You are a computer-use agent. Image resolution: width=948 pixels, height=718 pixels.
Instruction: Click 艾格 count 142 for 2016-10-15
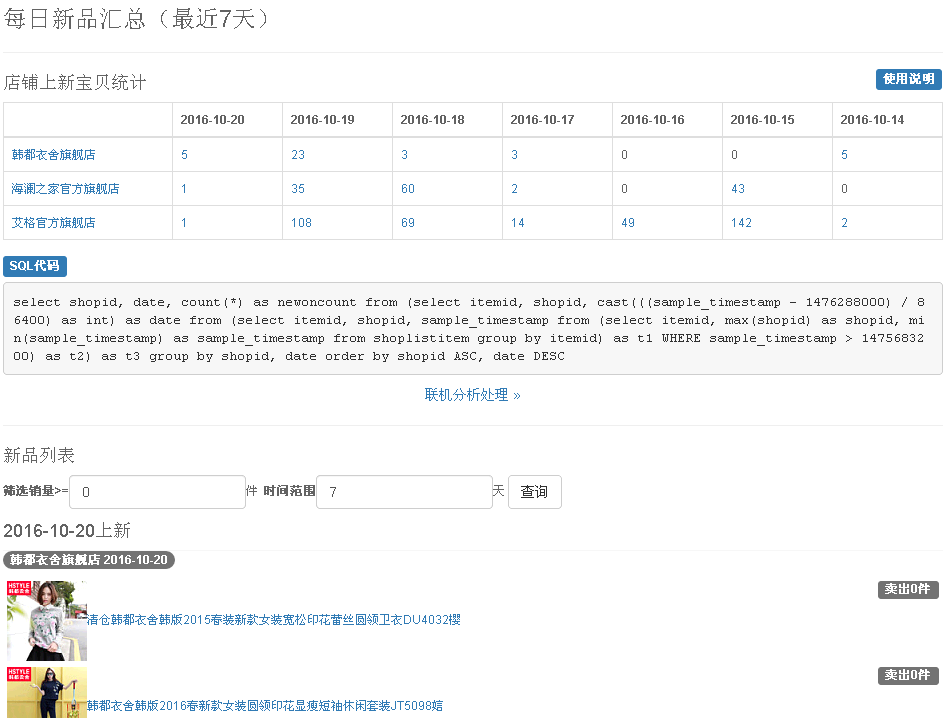pyautogui.click(x=741, y=222)
